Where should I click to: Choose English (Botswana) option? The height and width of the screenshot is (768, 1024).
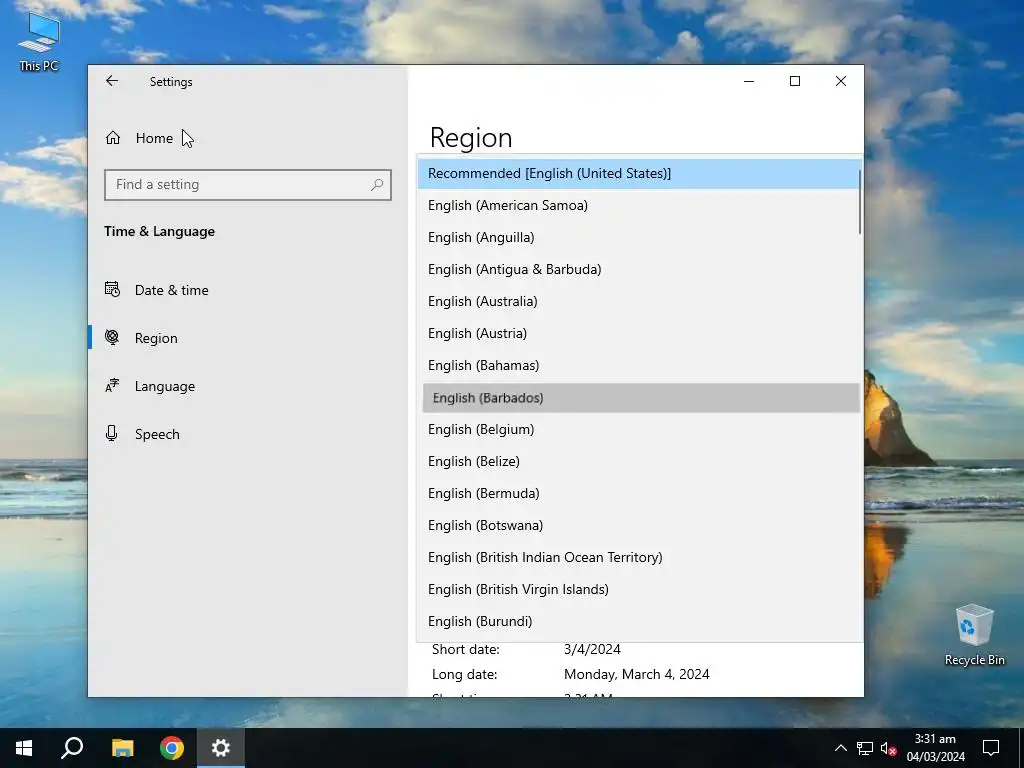[x=639, y=526]
